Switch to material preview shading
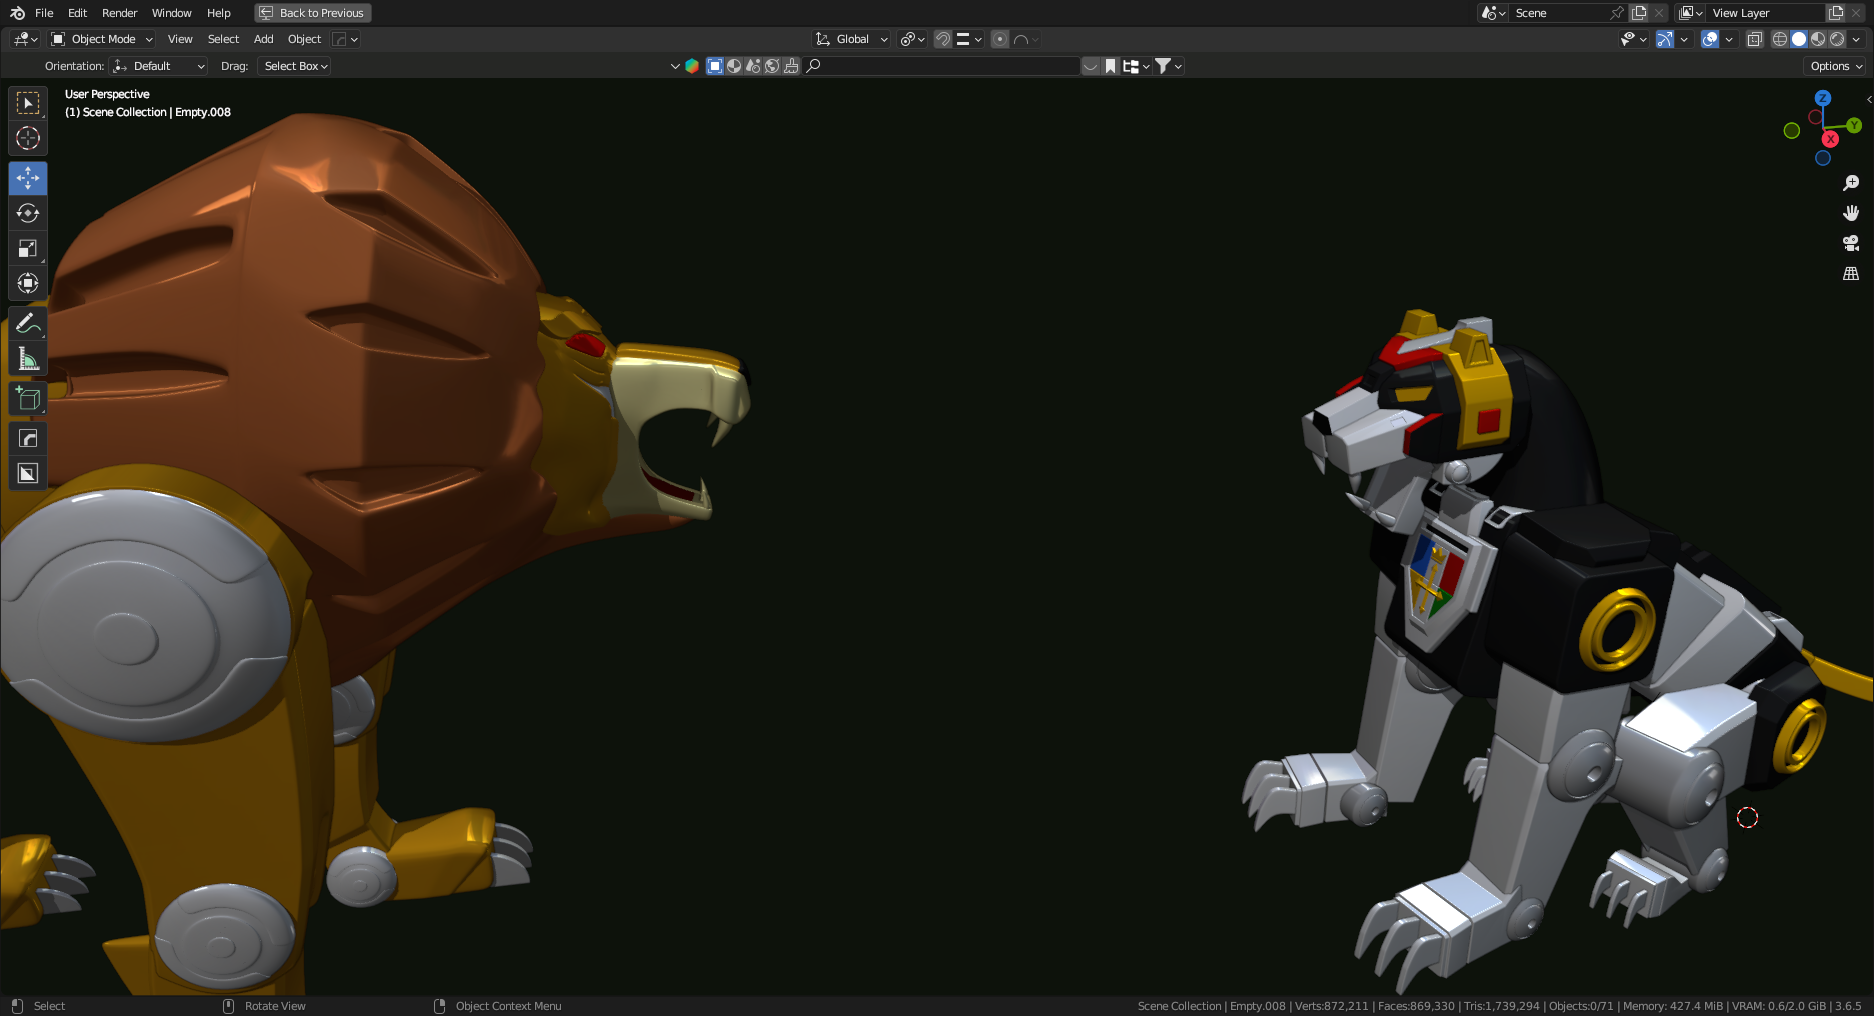The image size is (1874, 1016). (1818, 39)
